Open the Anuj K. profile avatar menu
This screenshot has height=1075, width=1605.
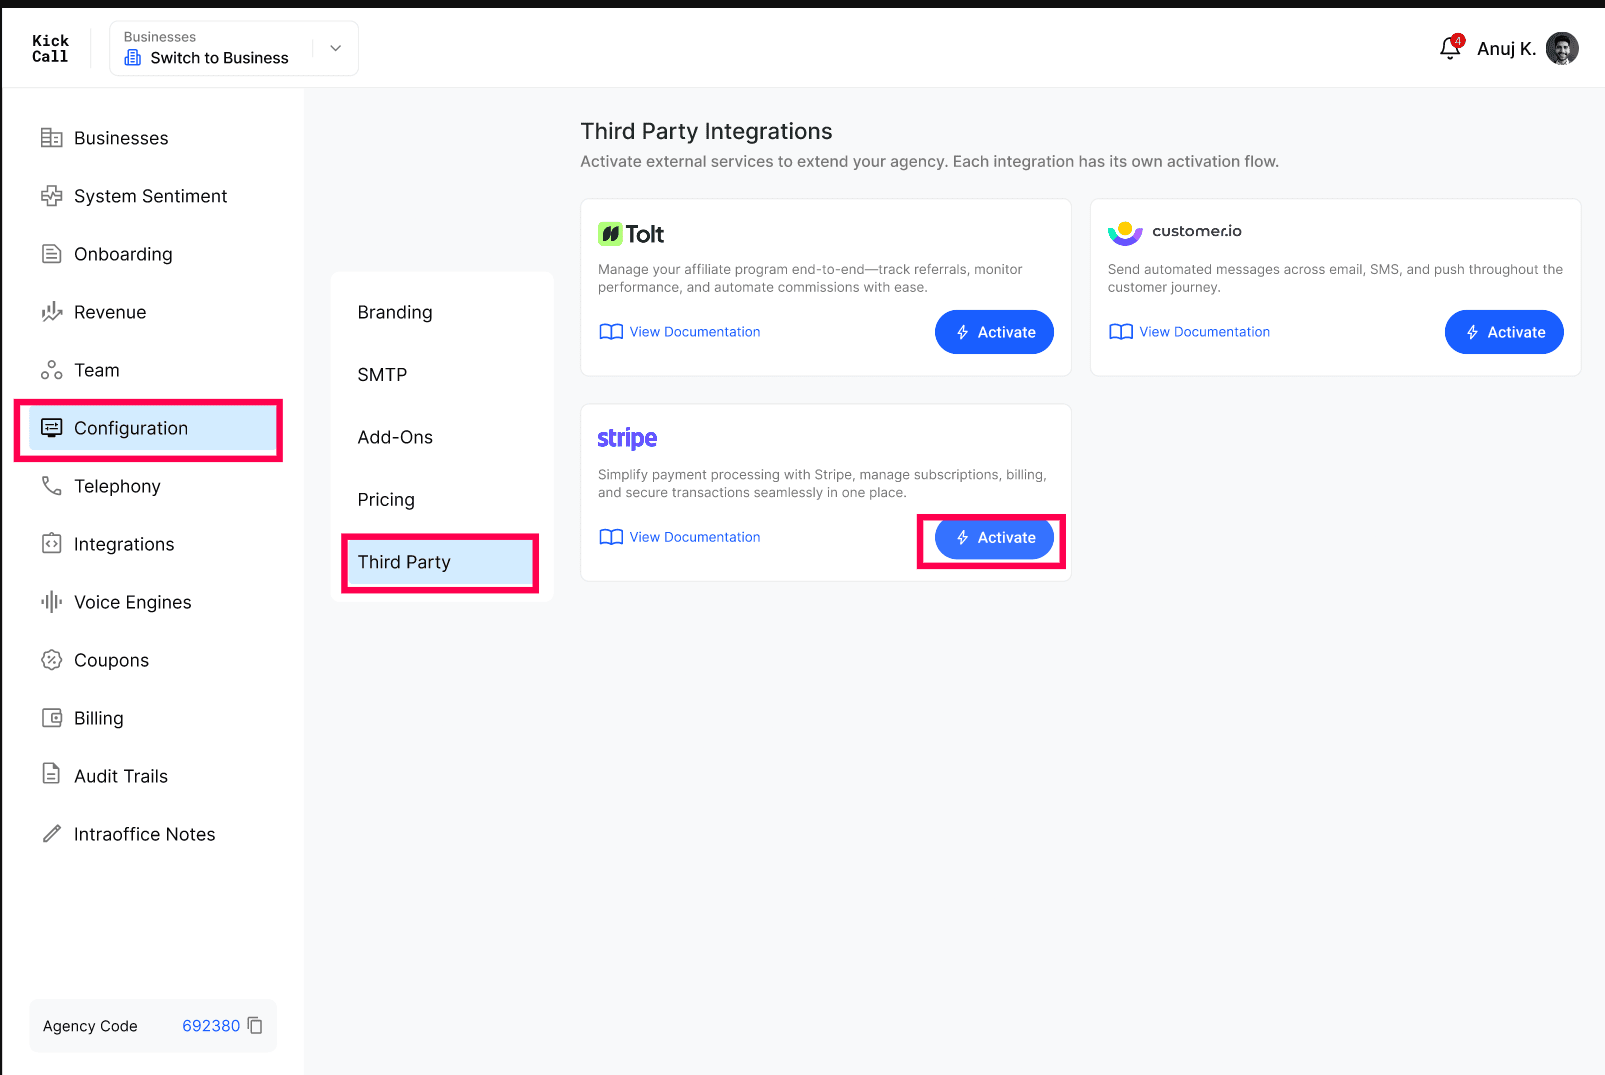1562,48
